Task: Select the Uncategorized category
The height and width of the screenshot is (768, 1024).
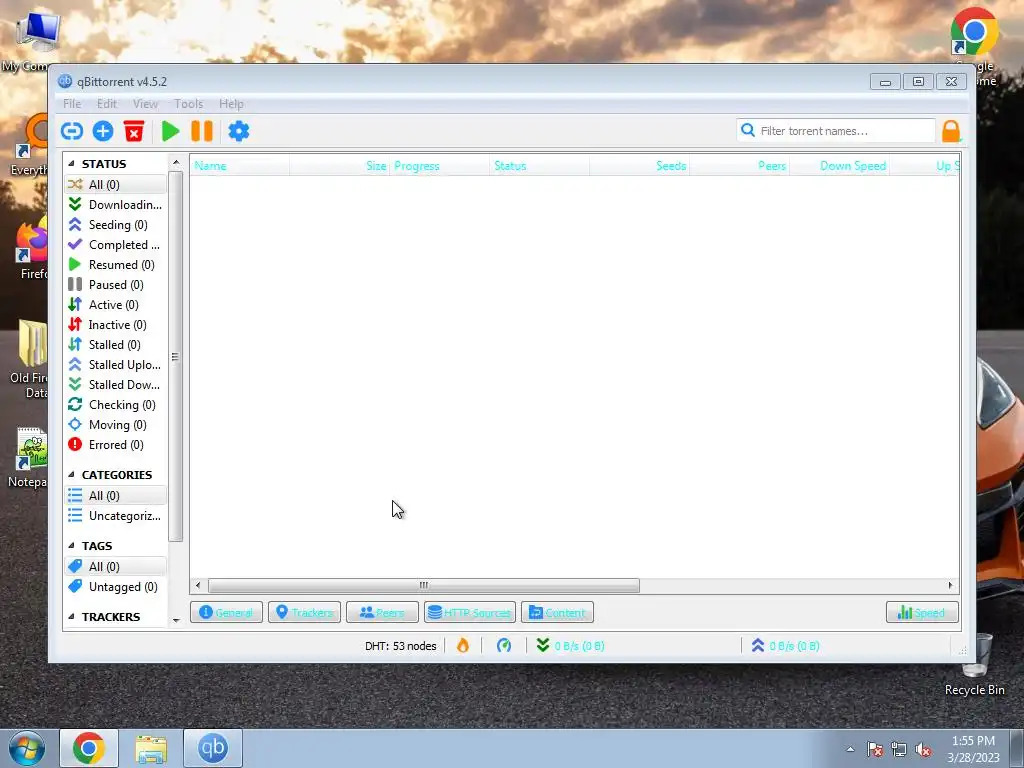Action: click(116, 516)
